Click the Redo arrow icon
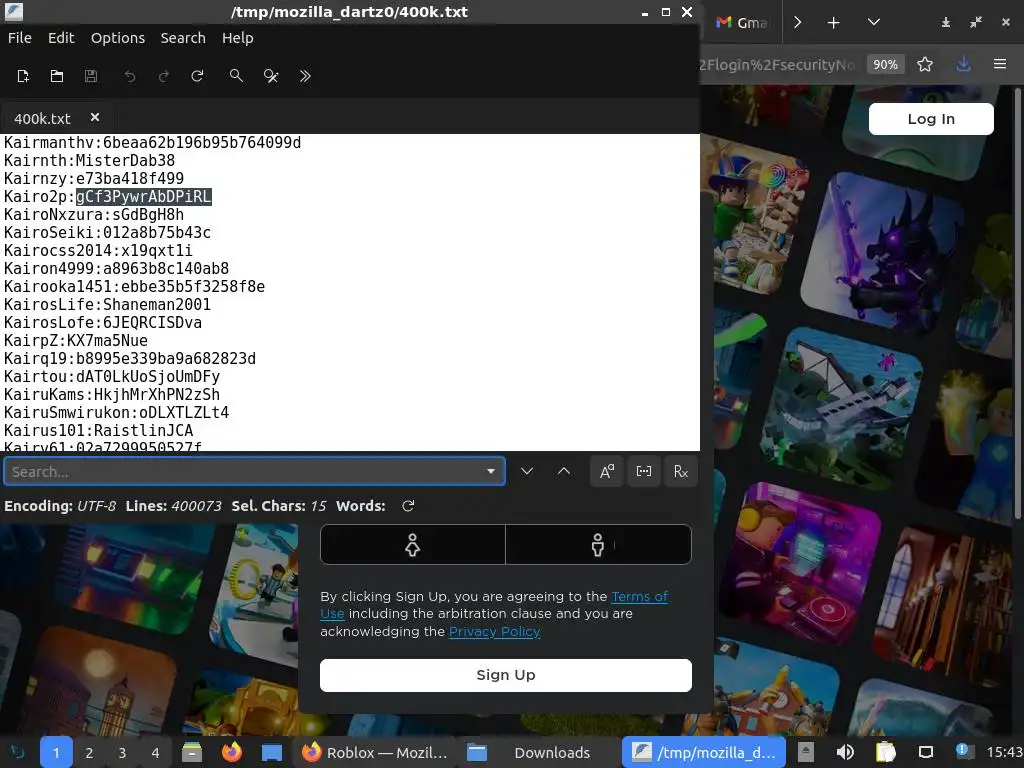Viewport: 1024px width, 768px height. click(x=163, y=76)
